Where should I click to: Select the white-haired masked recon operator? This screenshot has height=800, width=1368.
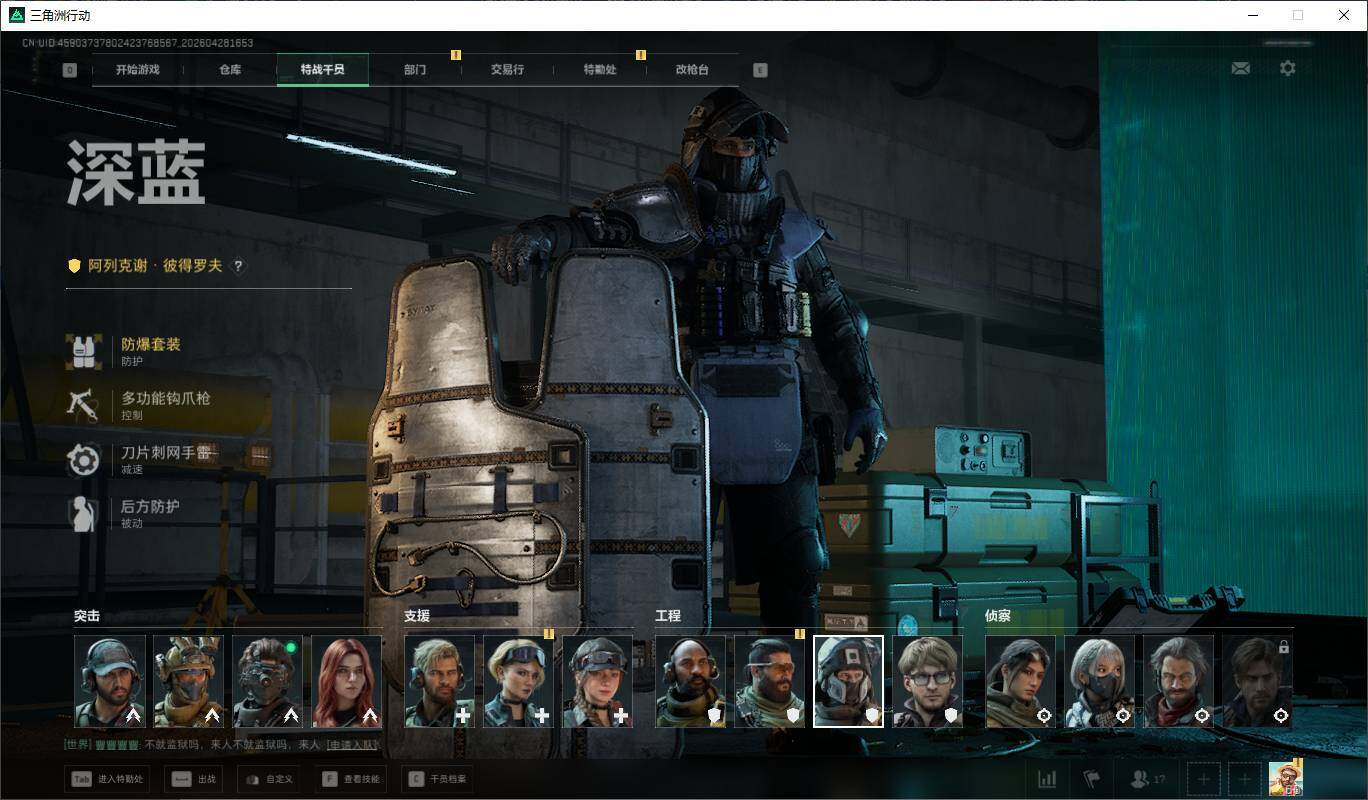[x=1100, y=681]
